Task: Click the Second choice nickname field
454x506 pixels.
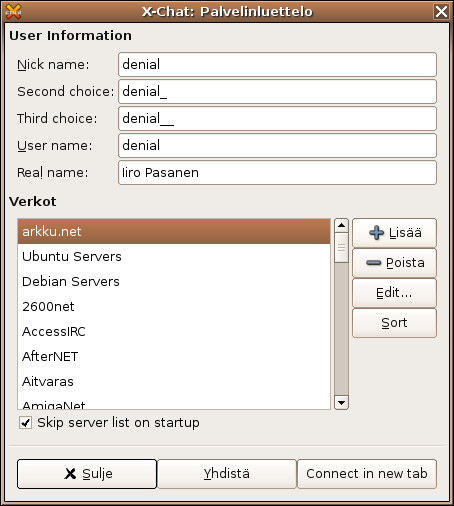Action: 277,91
